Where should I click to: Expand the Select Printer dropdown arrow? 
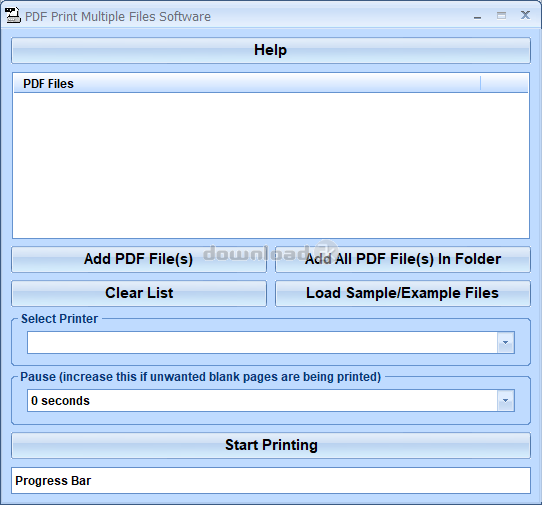[x=505, y=343]
